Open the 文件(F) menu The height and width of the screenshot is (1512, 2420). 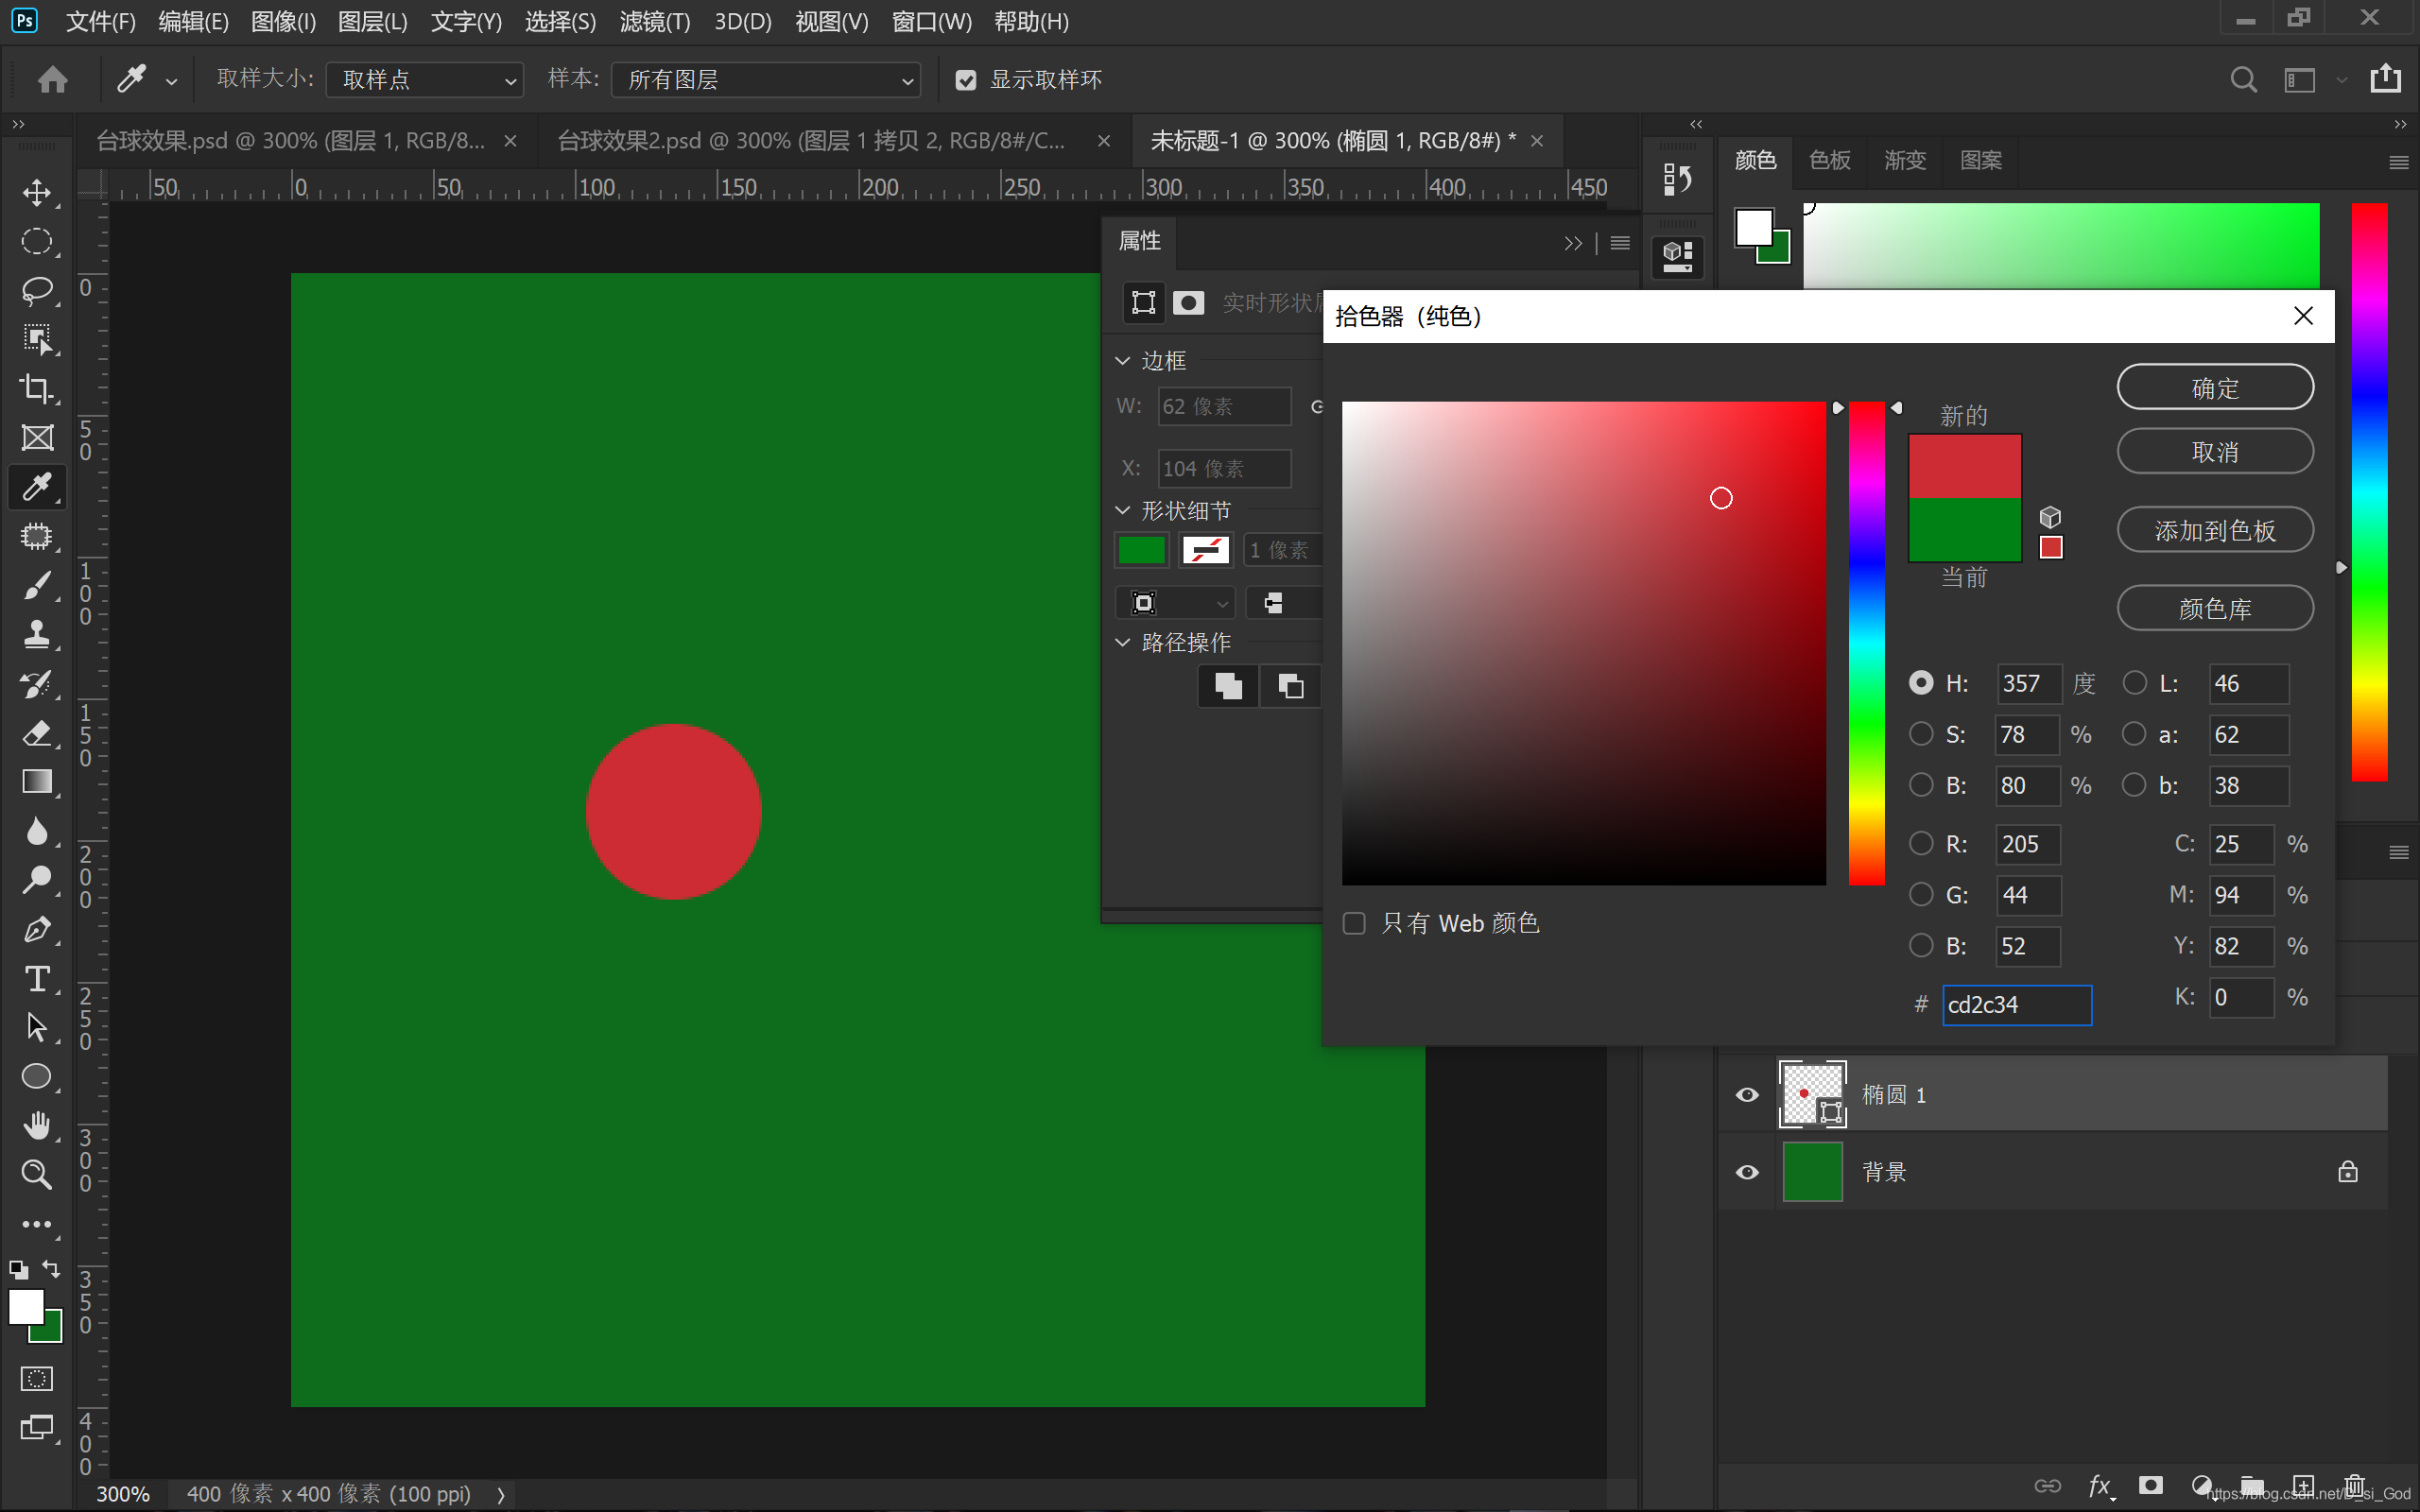pyautogui.click(x=100, y=21)
